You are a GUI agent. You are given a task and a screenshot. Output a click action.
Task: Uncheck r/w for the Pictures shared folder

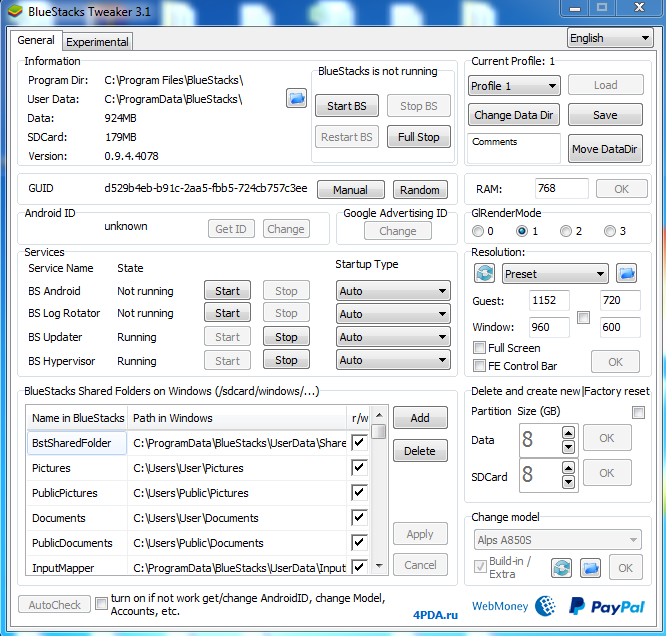359,468
